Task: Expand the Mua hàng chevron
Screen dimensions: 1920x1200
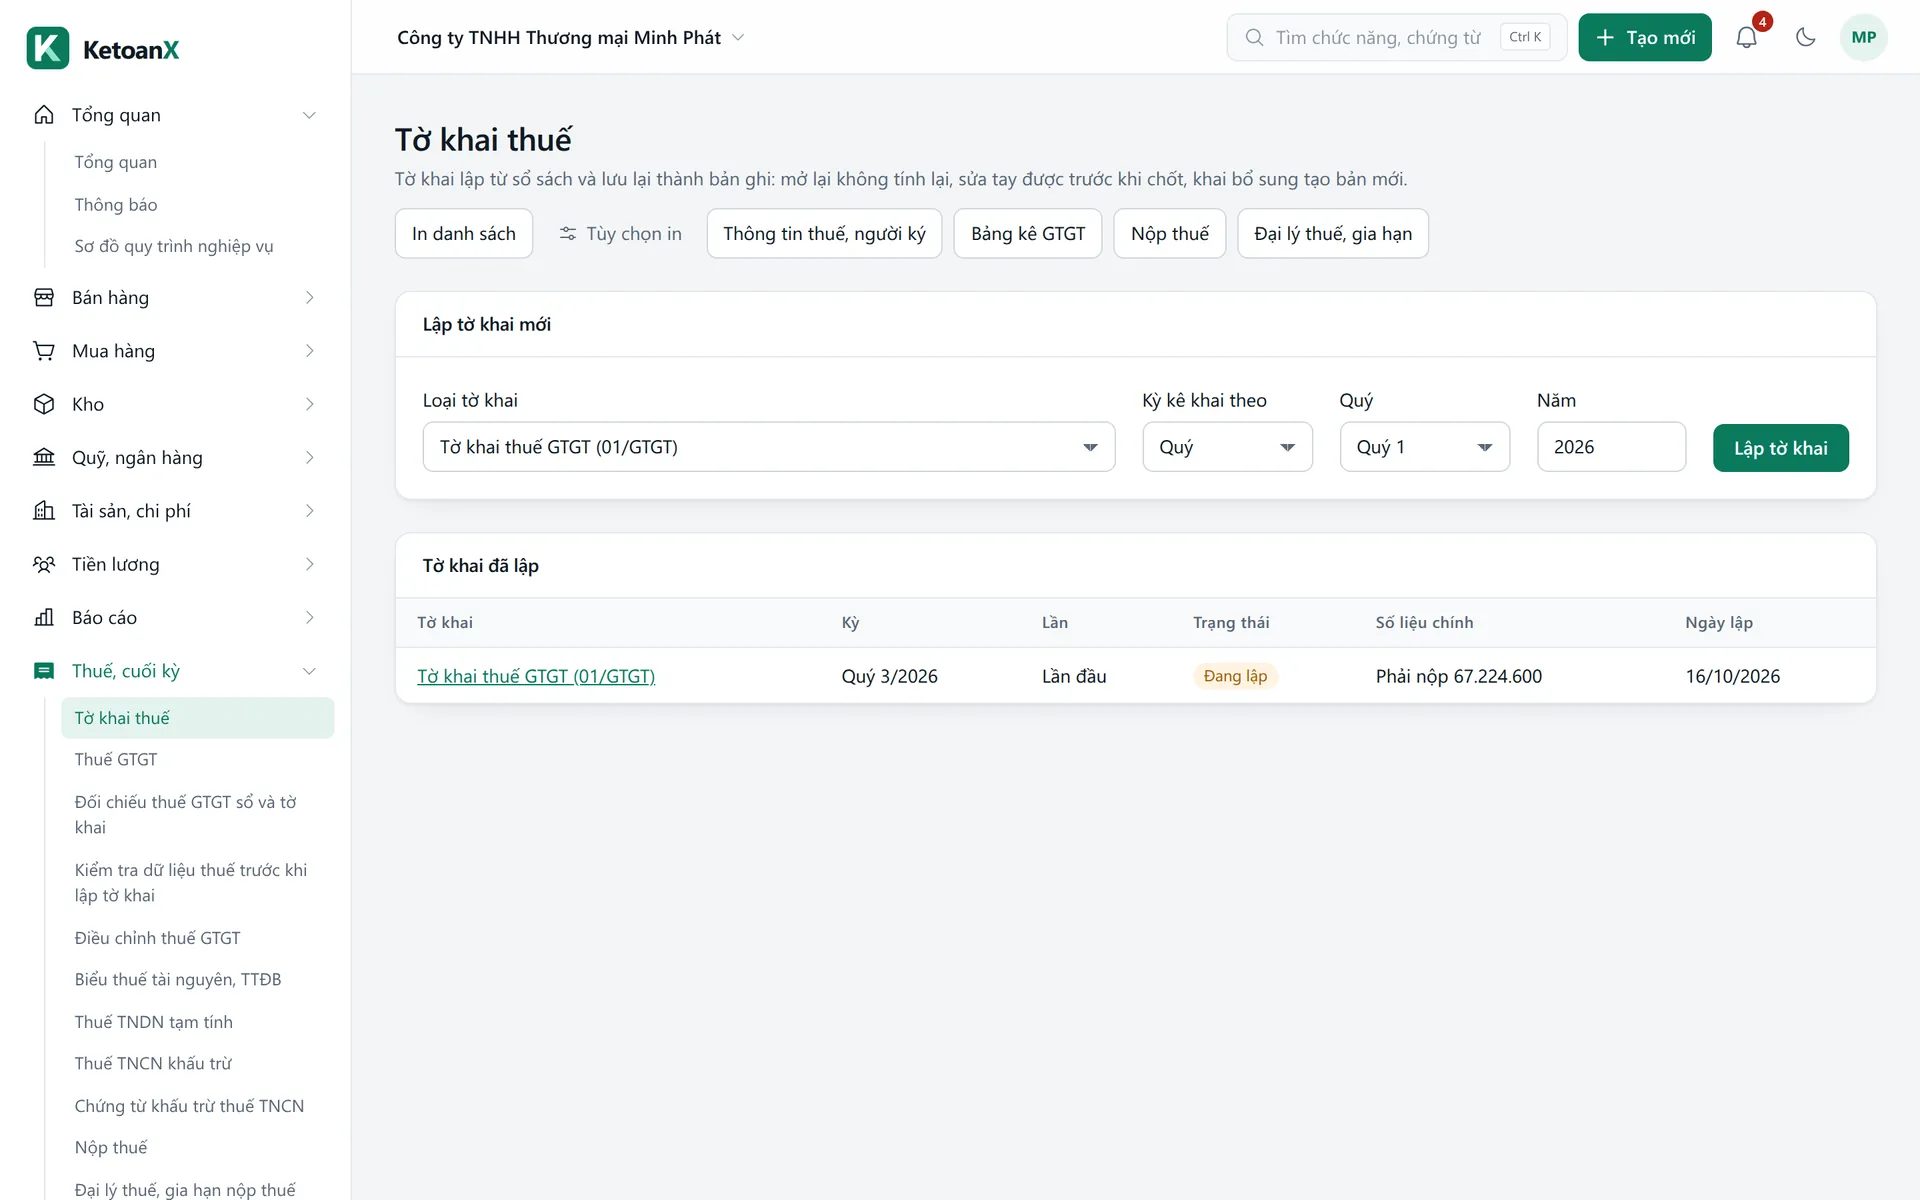Action: (309, 351)
